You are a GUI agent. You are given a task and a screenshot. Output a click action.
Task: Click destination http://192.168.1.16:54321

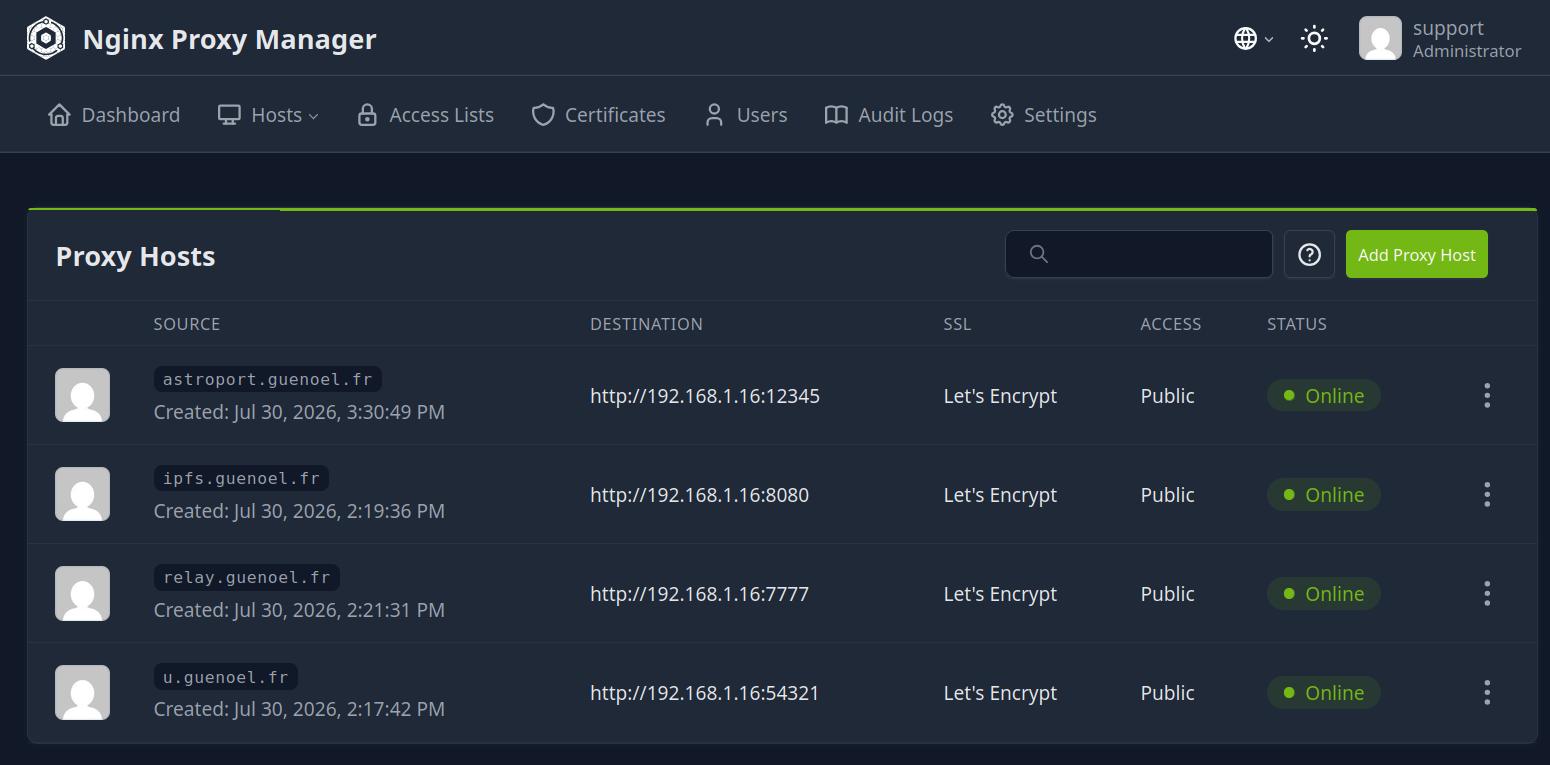(704, 693)
